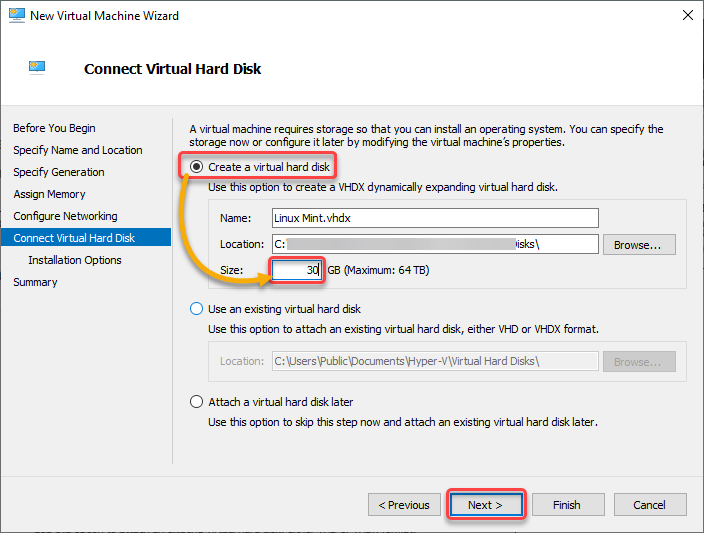Click the existing disk Location field
This screenshot has width=704, height=533.
(435, 361)
